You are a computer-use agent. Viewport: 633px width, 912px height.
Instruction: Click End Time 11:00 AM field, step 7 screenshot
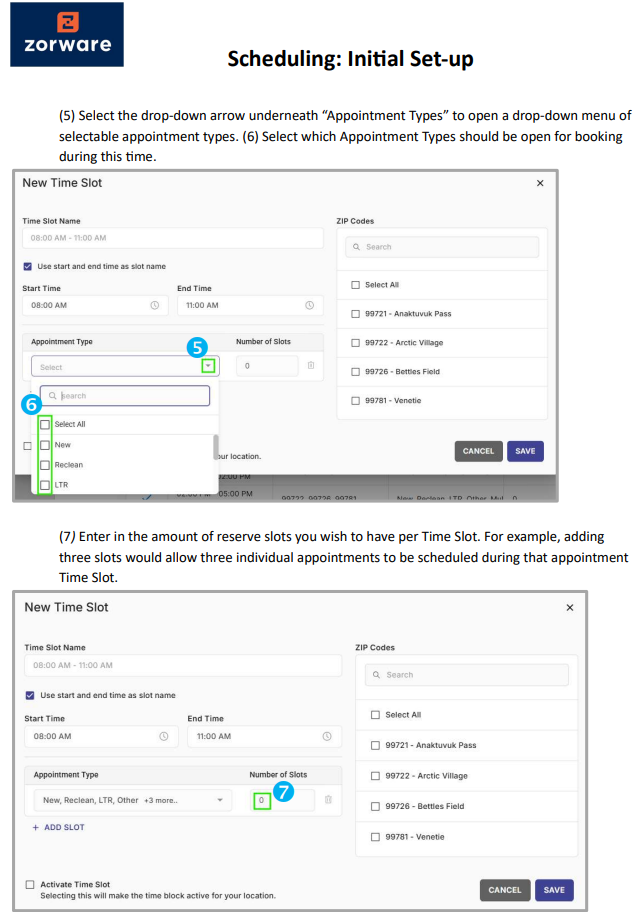[264, 736]
